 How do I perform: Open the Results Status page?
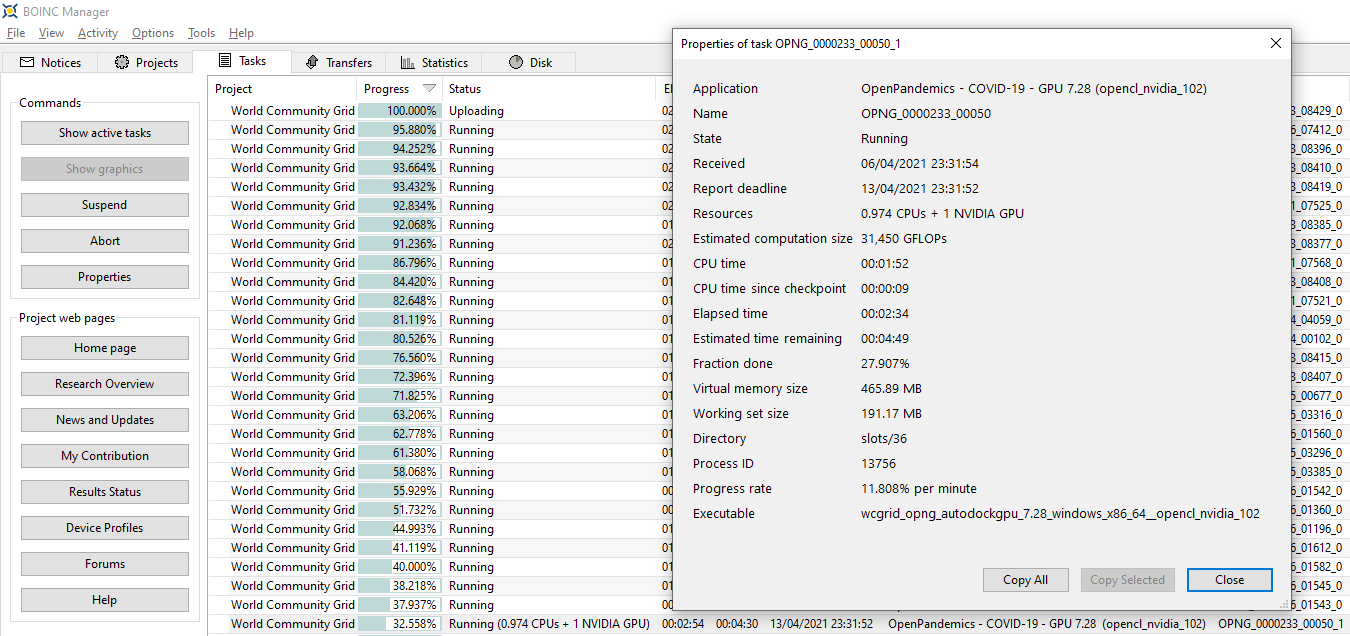point(105,492)
